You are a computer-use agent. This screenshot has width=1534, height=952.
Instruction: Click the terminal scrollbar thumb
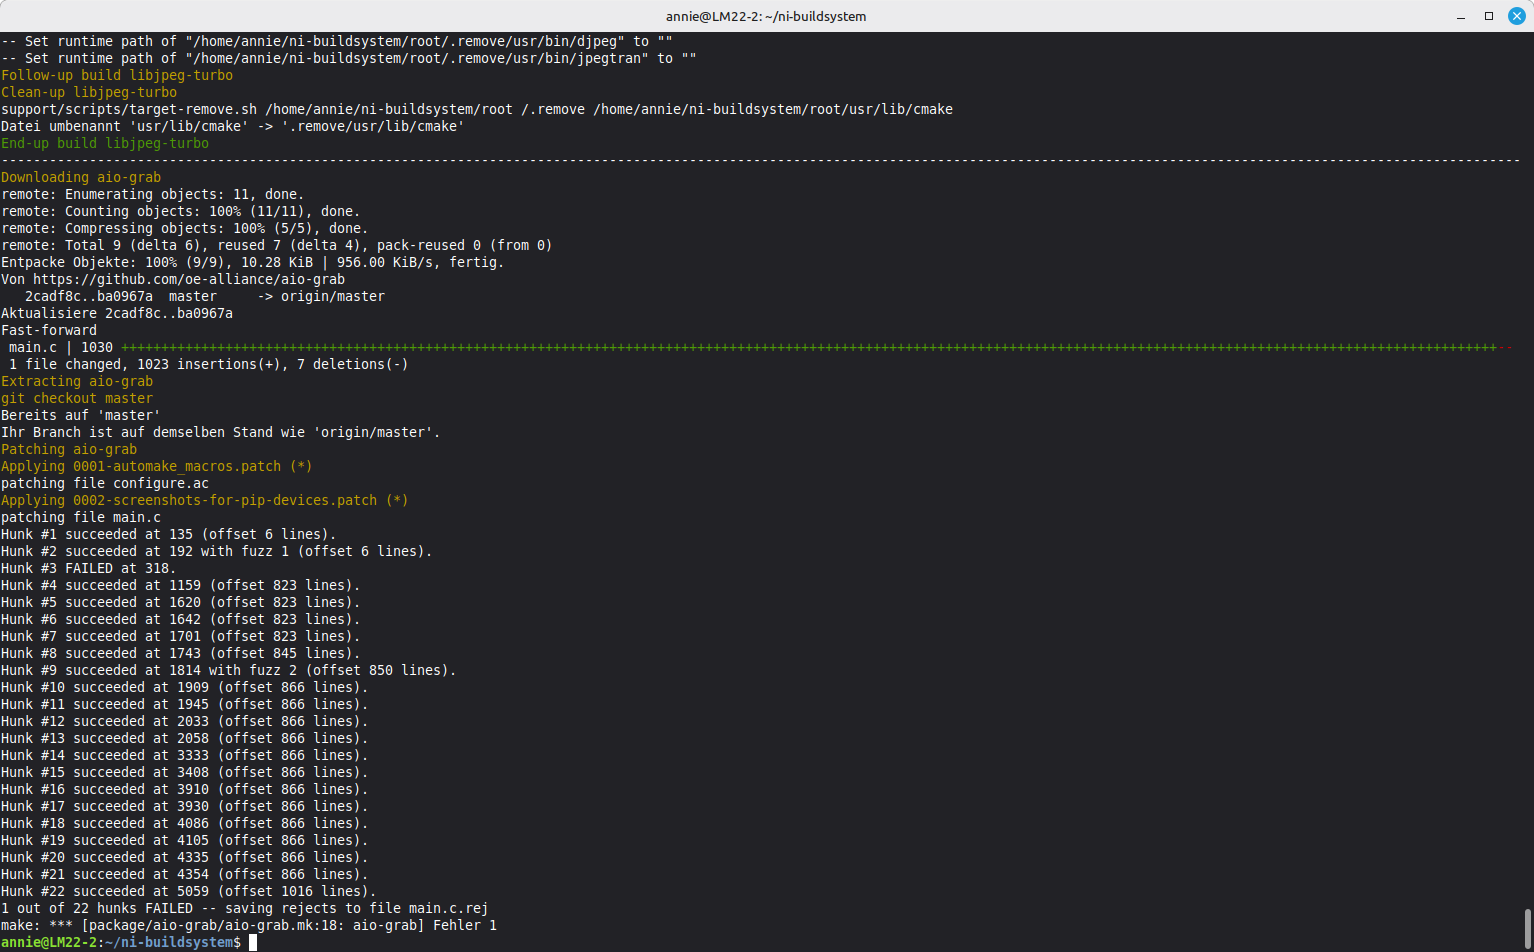click(1527, 929)
